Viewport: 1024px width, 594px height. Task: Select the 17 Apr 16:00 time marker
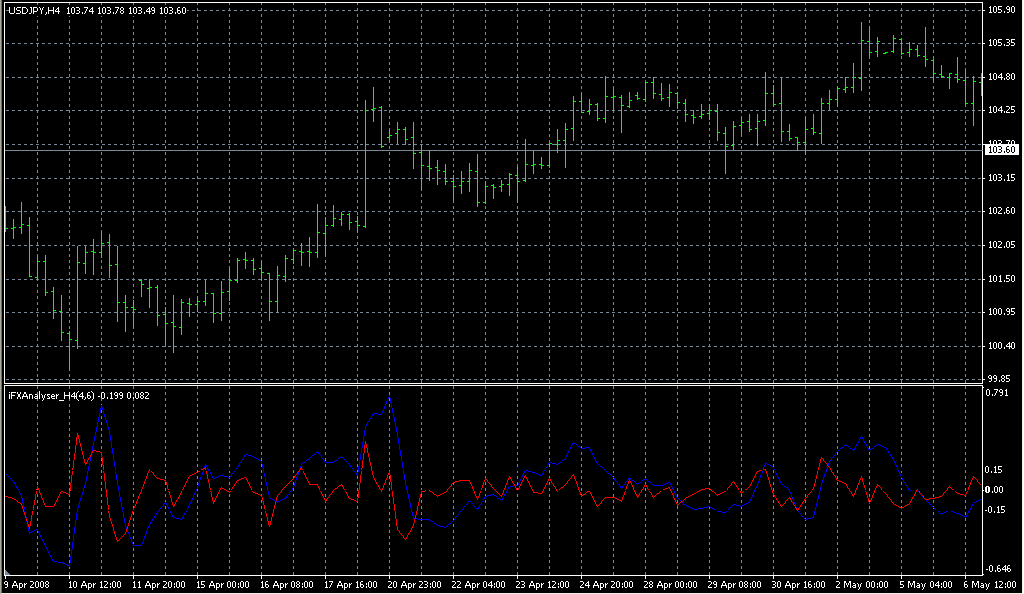(x=348, y=584)
